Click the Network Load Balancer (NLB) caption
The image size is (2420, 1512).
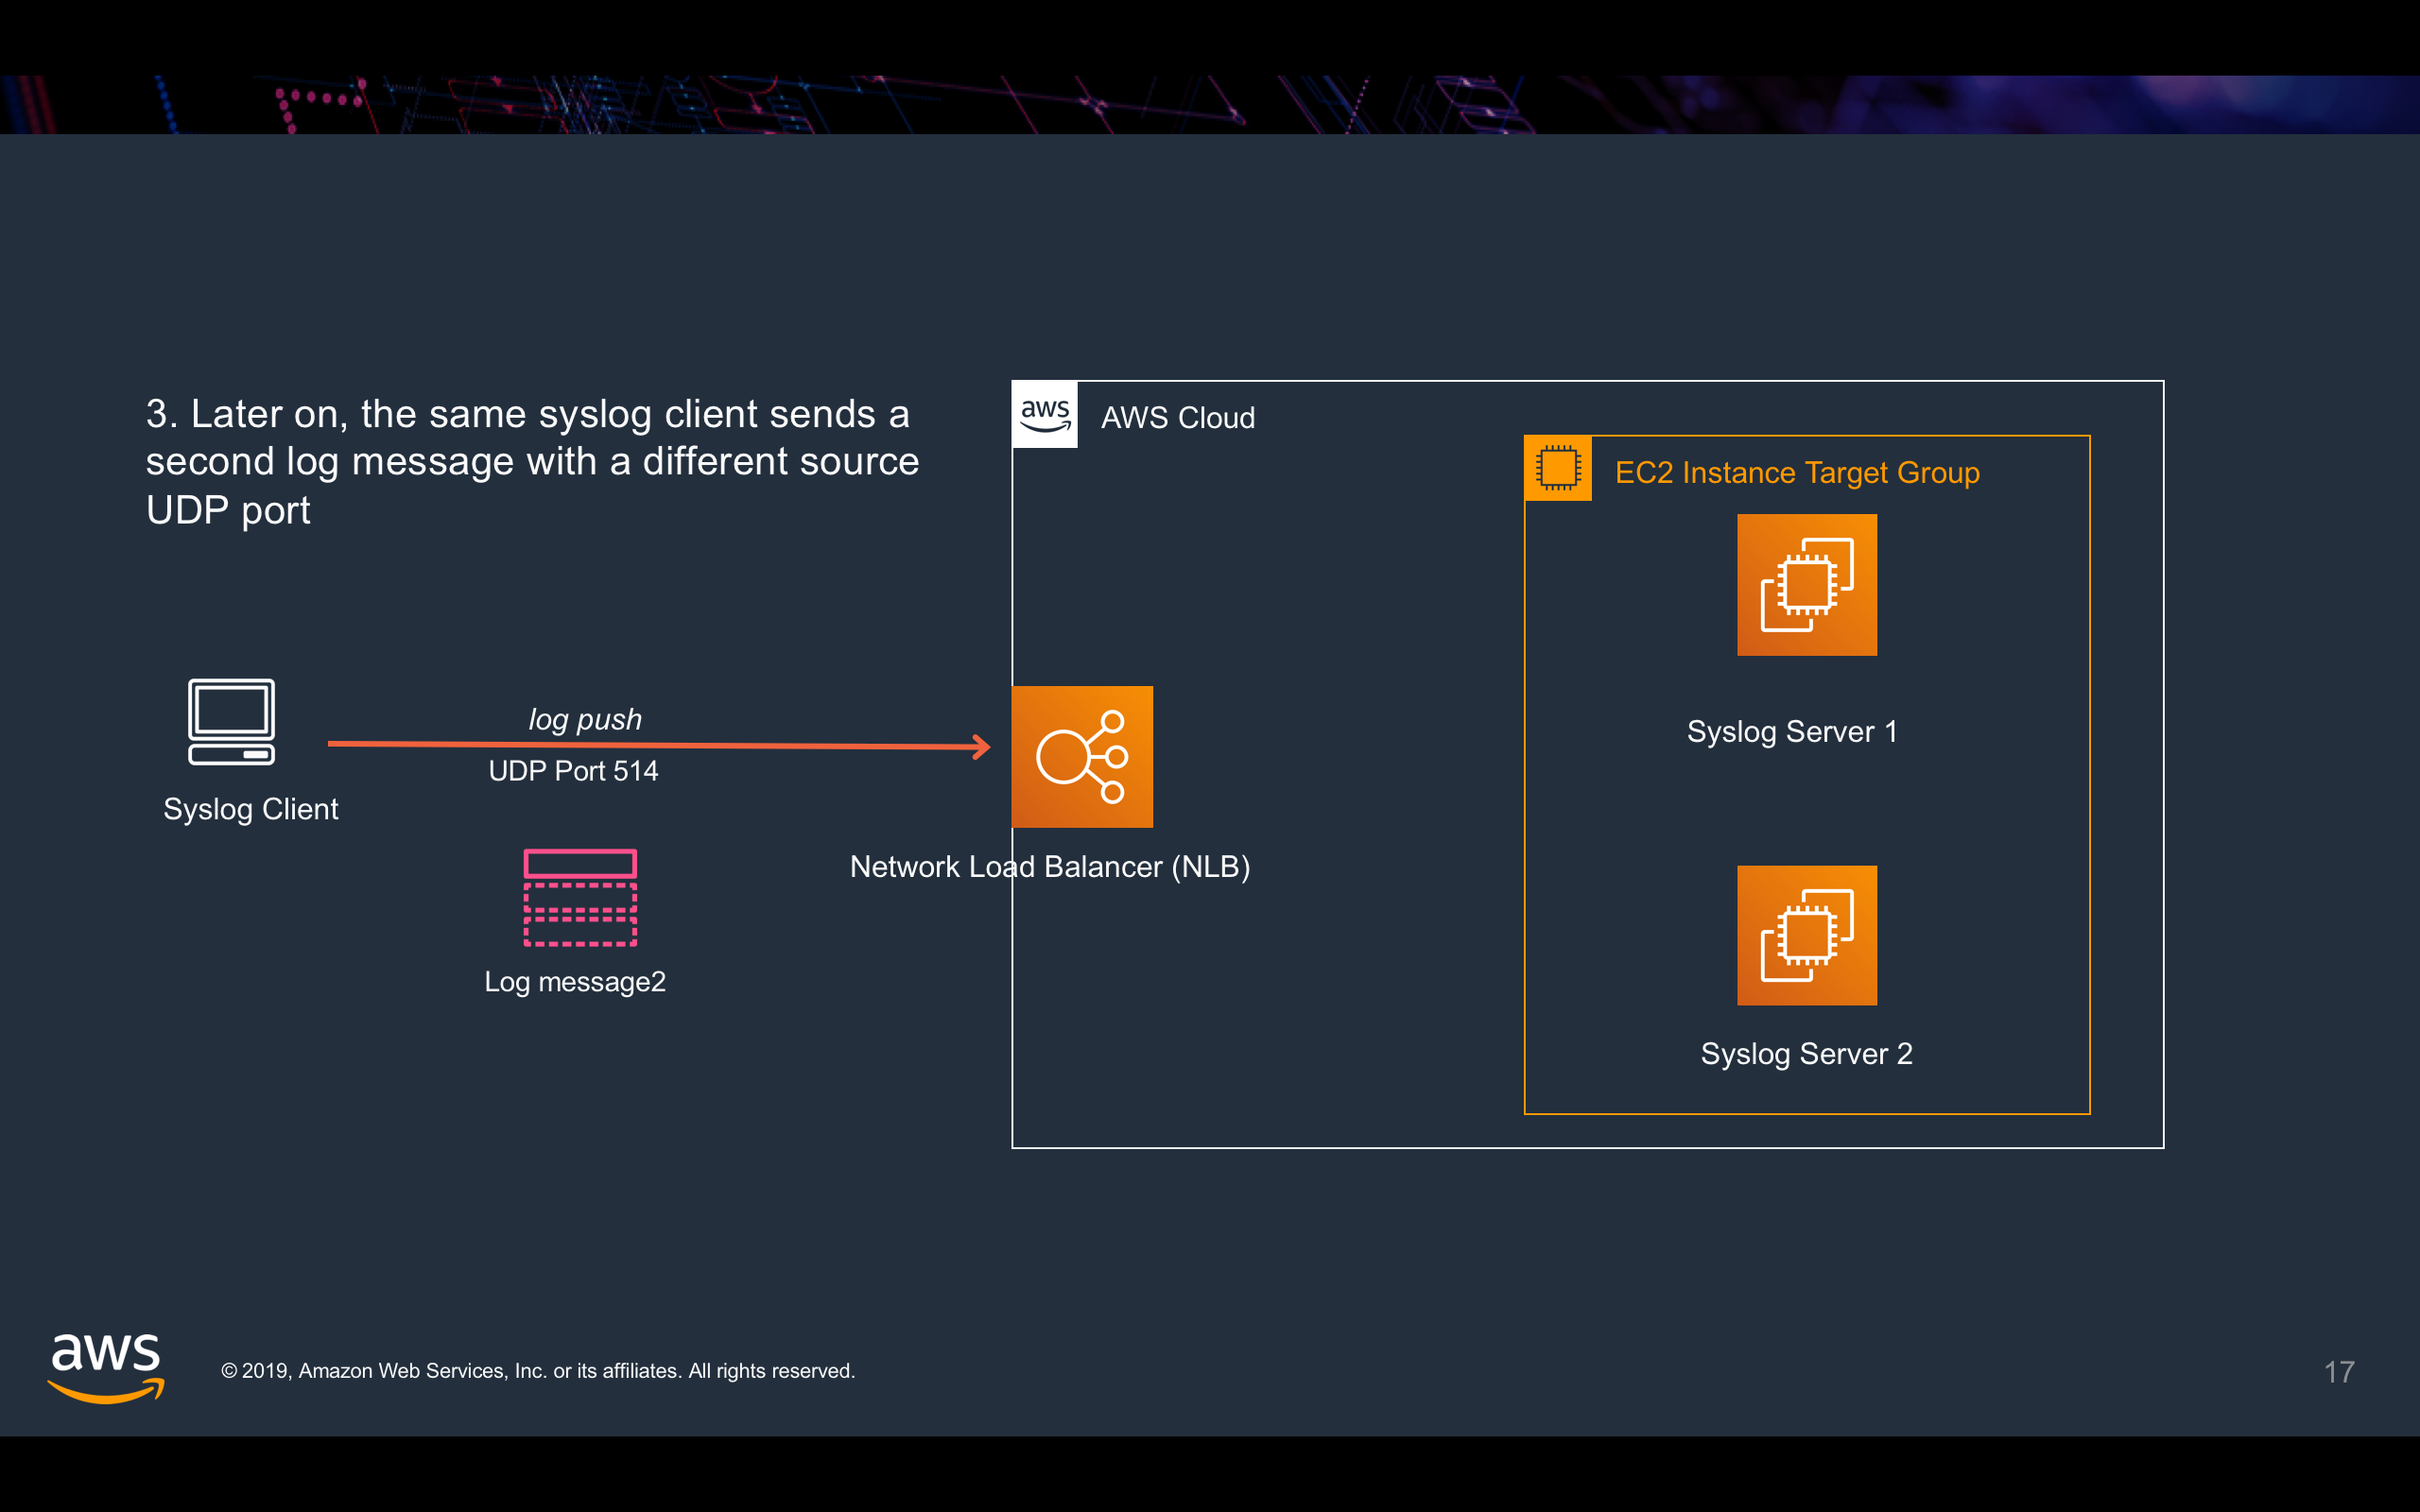point(1049,866)
